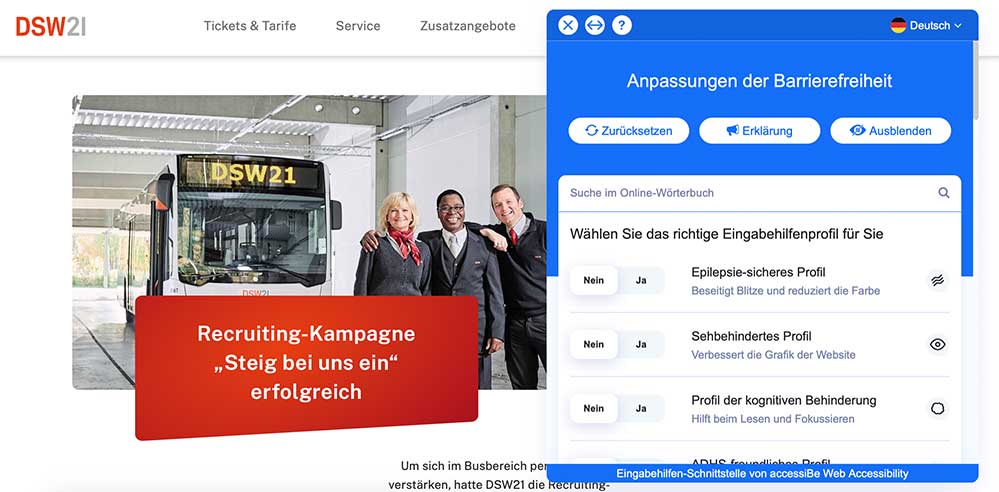
Task: Set Profil der kognitiven Behinderung to Ja
Action: (641, 408)
